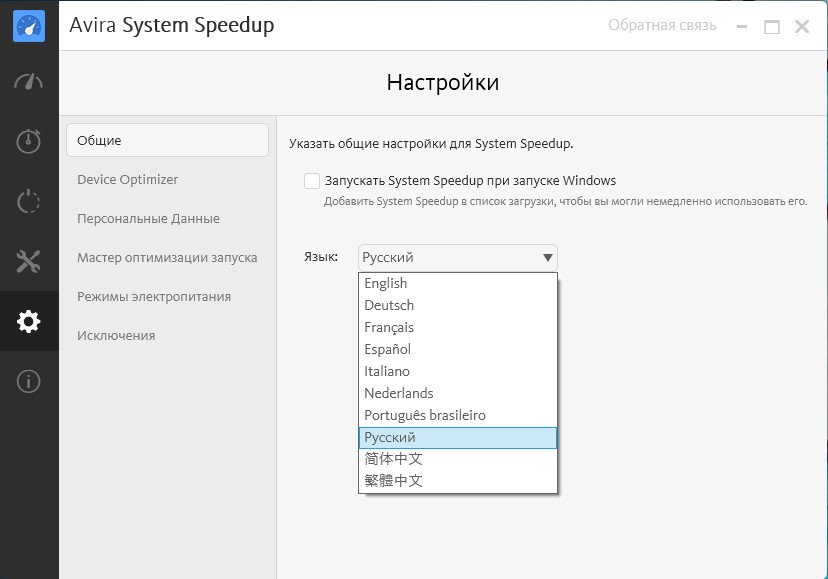Viewport: 828px width, 579px height.
Task: Click the Обратная связь feedback link
Action: (x=662, y=26)
